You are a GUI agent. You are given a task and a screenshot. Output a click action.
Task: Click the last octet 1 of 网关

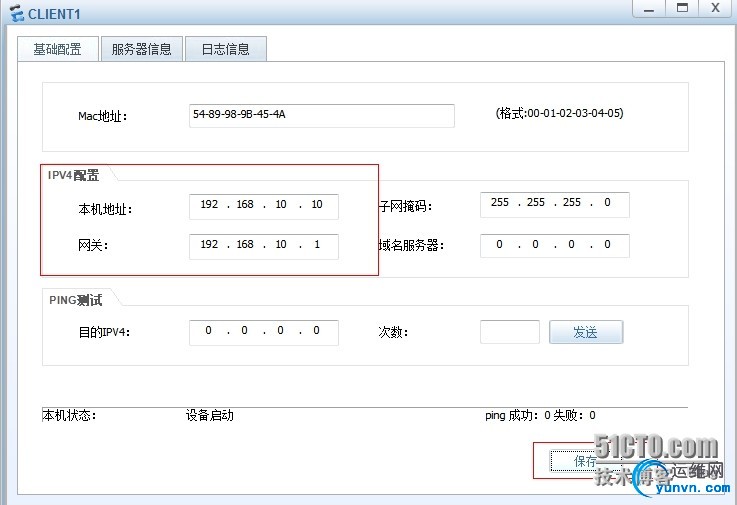pos(317,245)
